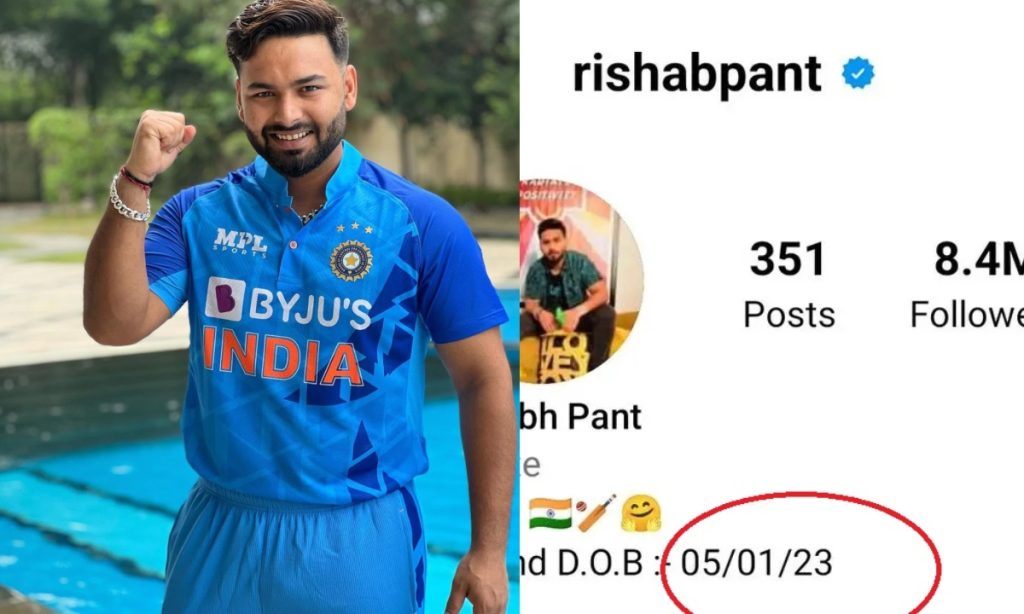Click the blue verified badge beside rishabpant

[857, 73]
